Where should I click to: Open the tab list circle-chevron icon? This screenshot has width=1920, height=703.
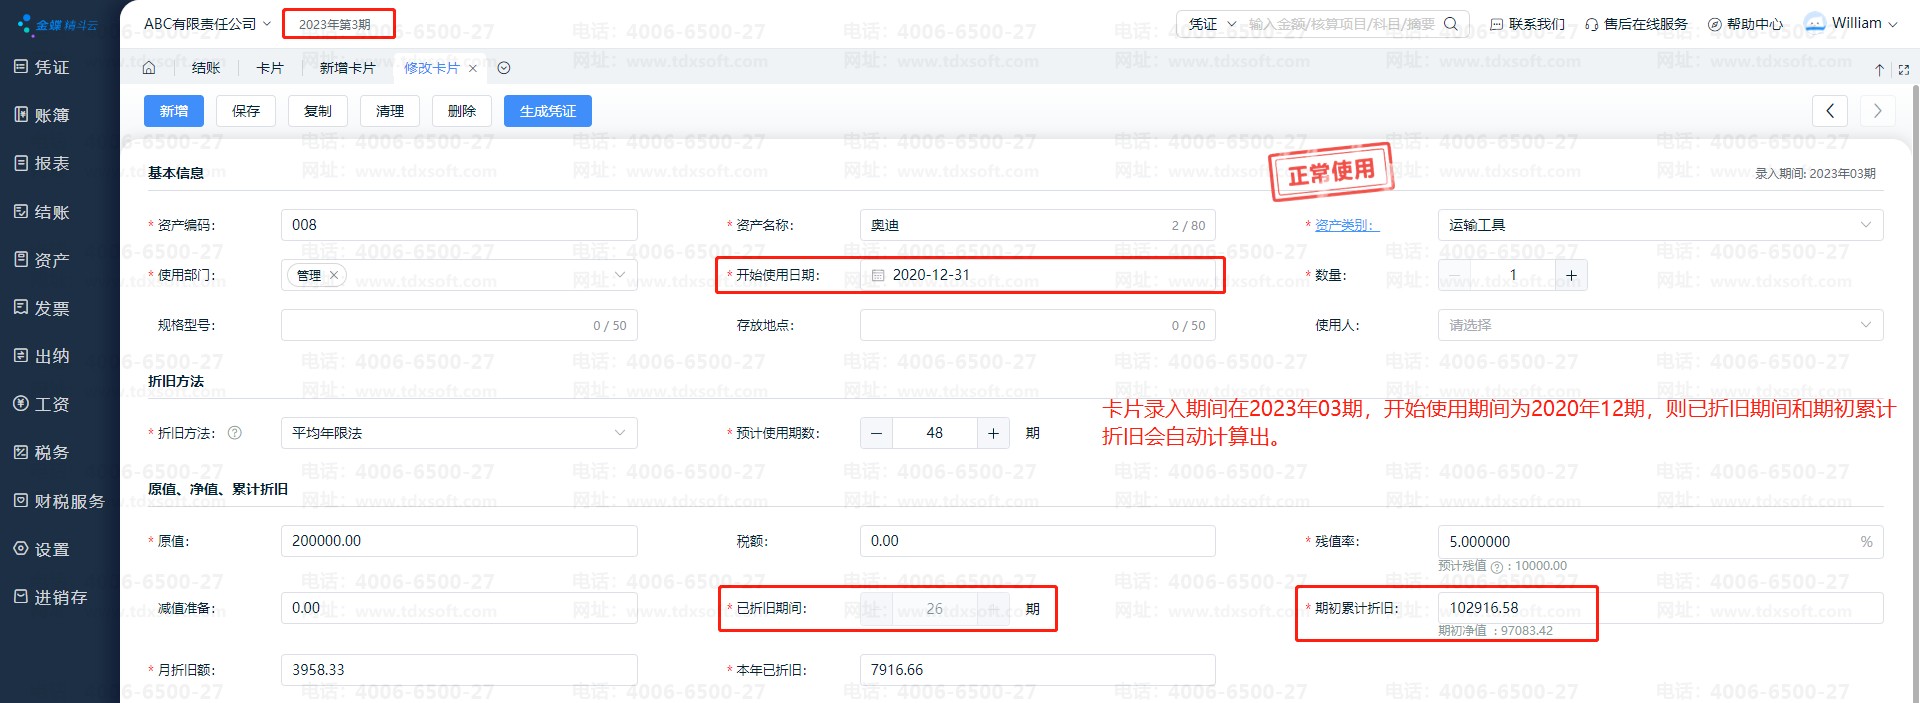[x=504, y=68]
